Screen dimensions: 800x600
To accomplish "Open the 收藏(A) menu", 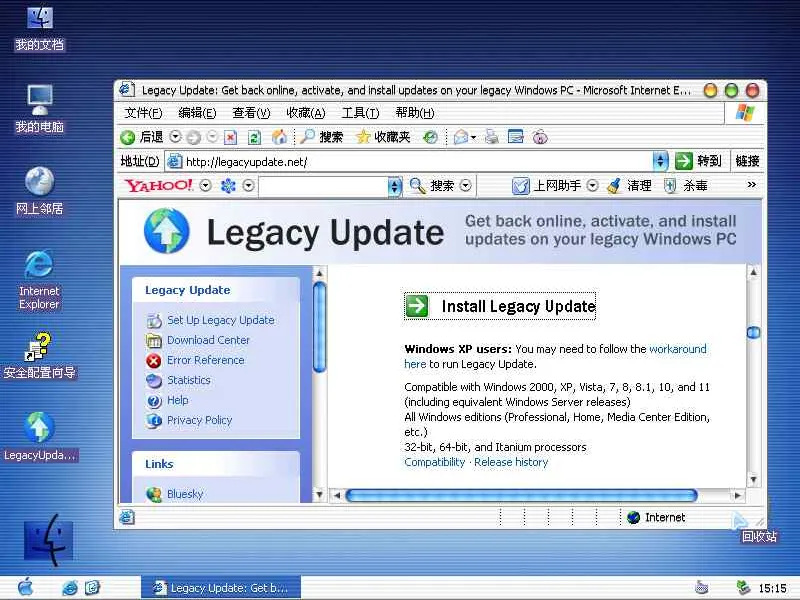I will point(306,113).
